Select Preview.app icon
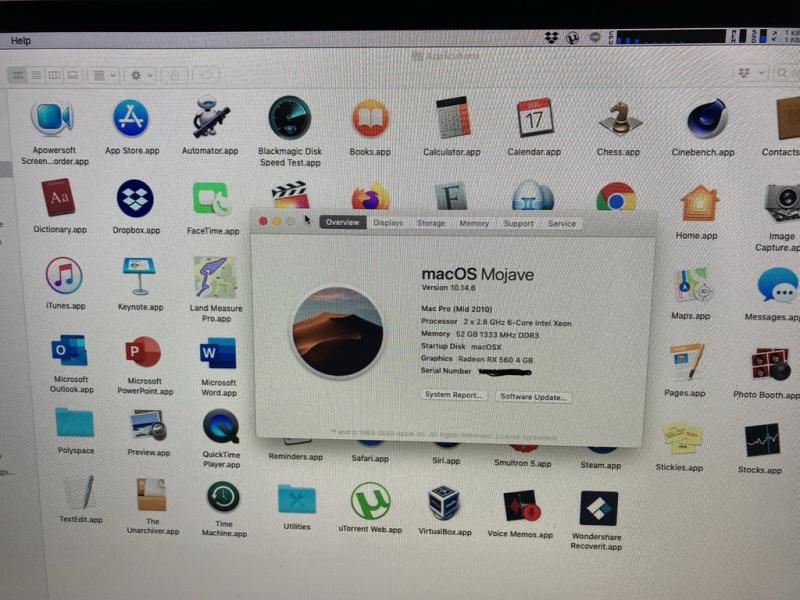 148,424
